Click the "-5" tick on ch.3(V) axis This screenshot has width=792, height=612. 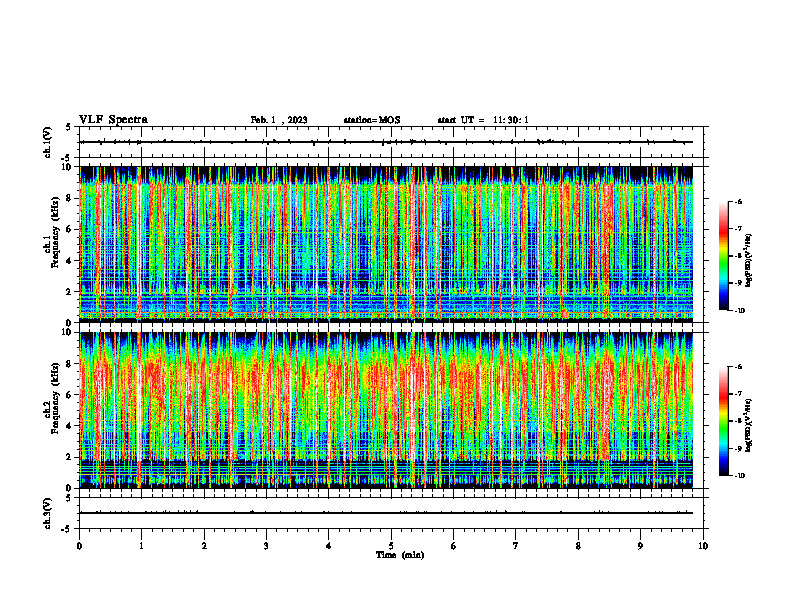[x=66, y=529]
